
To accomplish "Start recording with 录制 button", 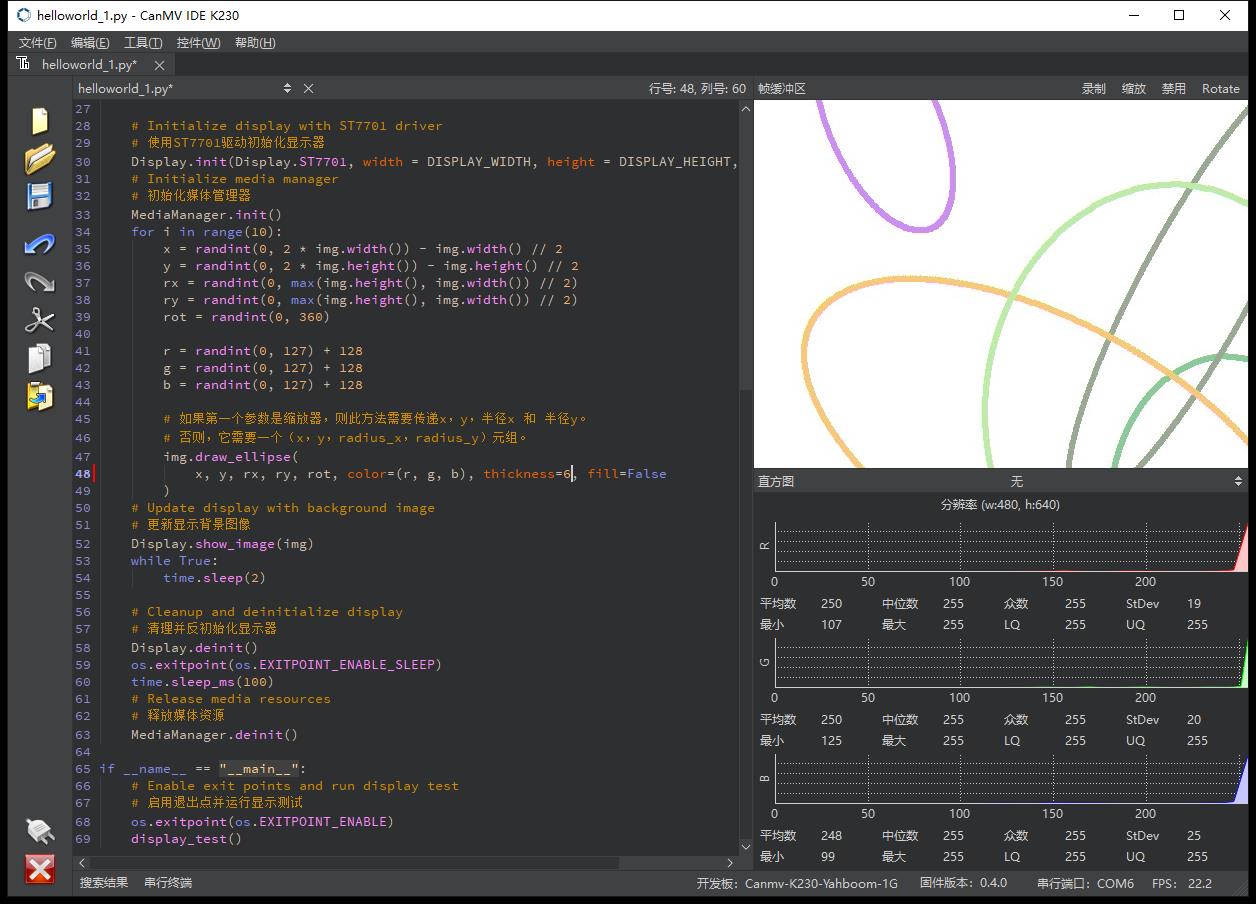I will click(x=1093, y=88).
